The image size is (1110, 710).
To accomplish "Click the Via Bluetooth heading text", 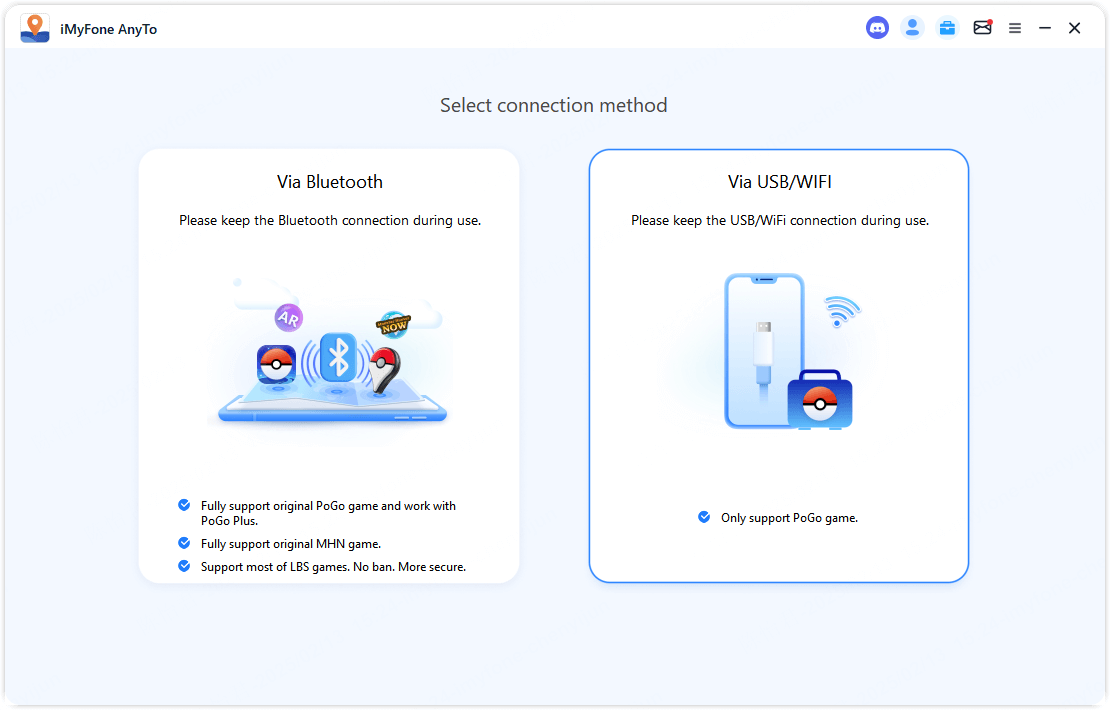I will click(x=330, y=182).
